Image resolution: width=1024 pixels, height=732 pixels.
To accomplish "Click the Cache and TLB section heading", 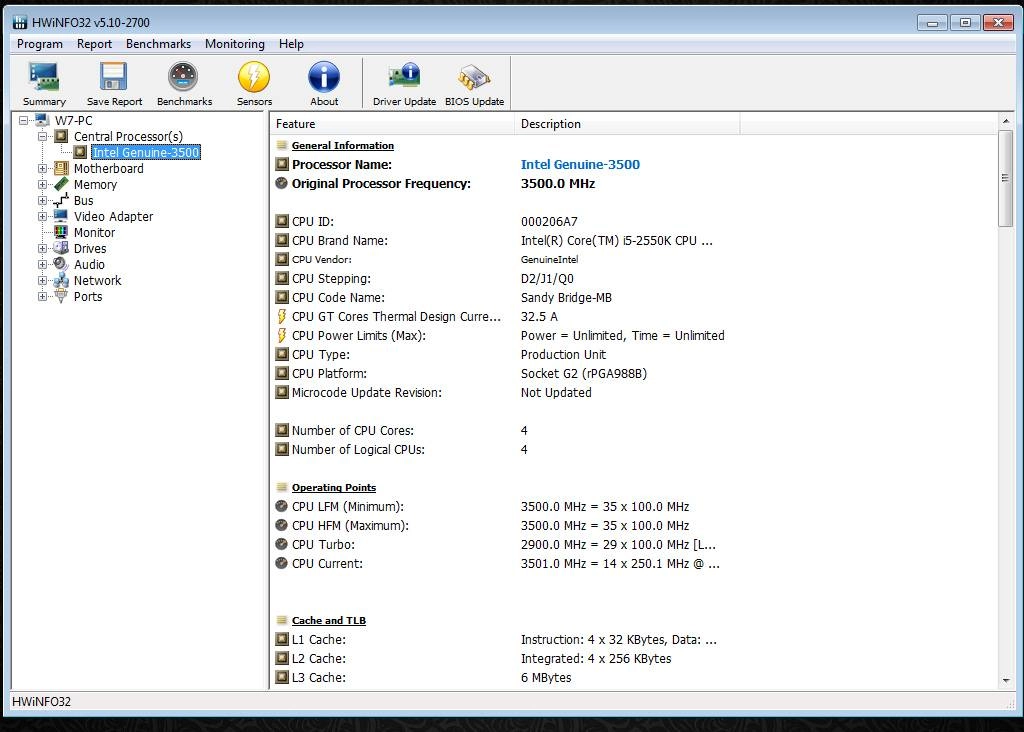I will coord(328,620).
